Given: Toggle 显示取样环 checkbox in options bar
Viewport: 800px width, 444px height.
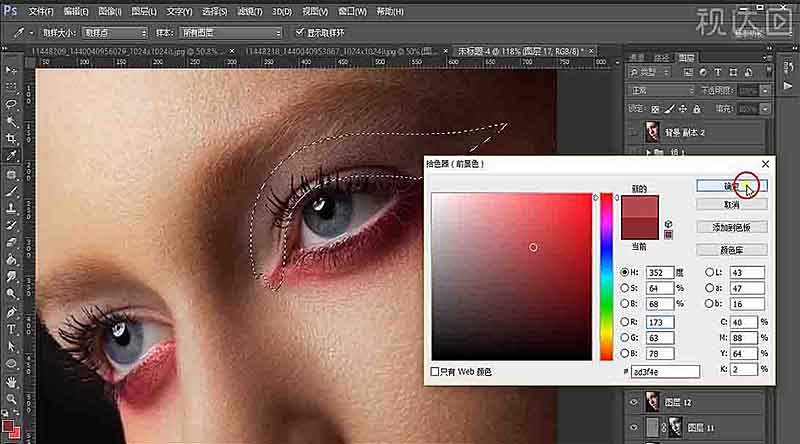Looking at the screenshot, I should [299, 32].
